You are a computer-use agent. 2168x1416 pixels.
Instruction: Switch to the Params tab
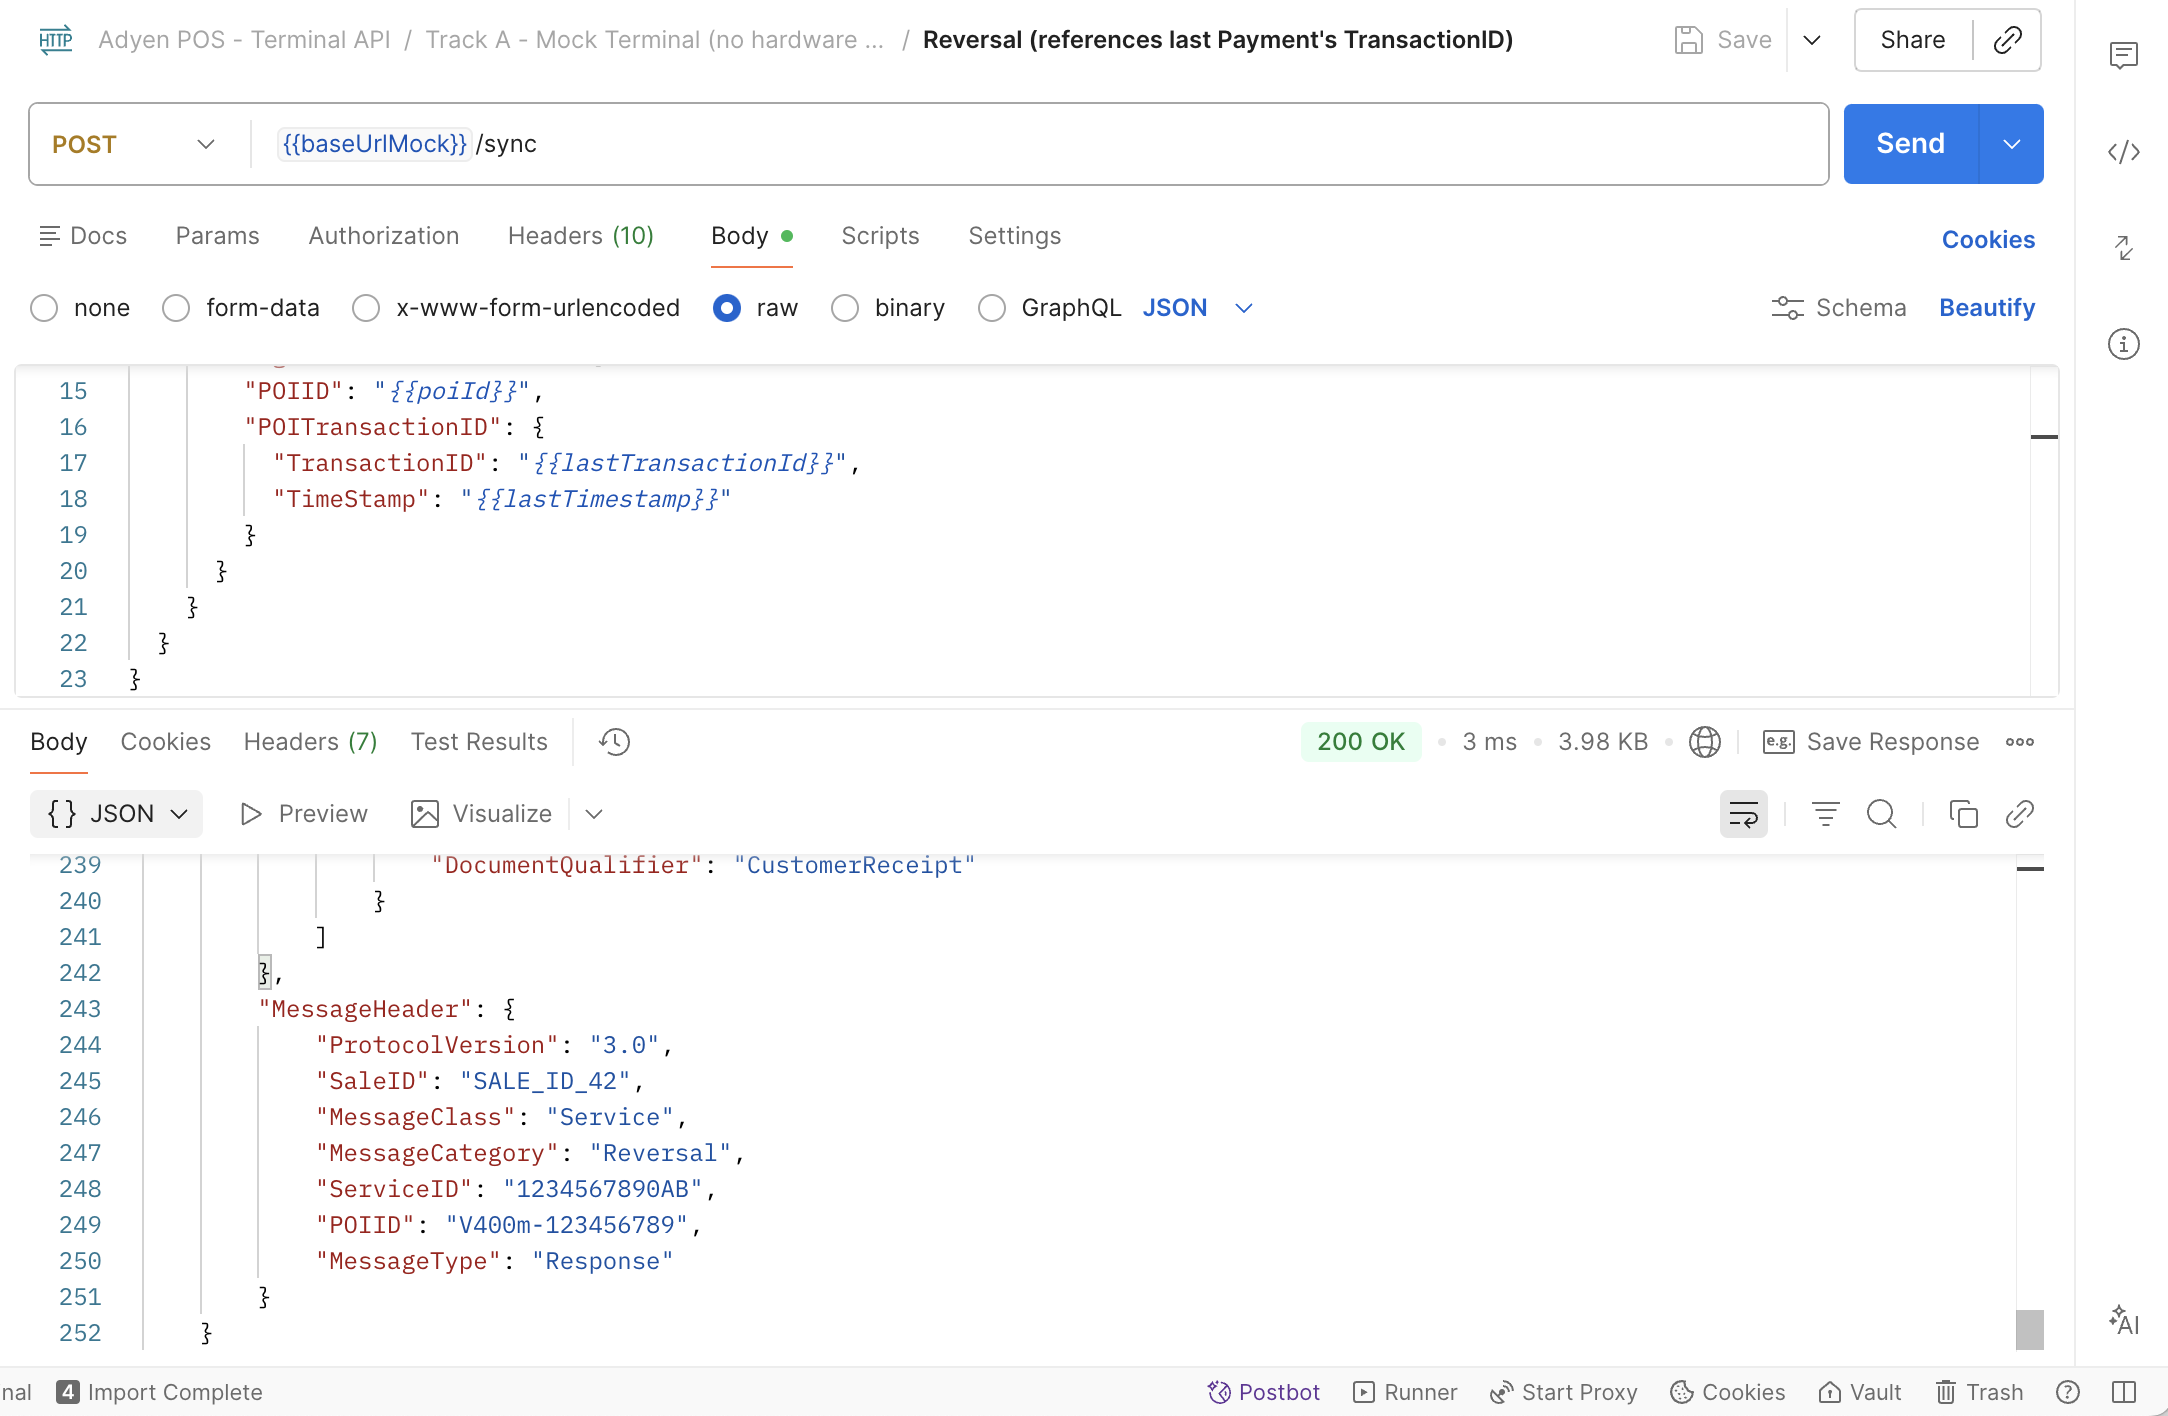(x=217, y=236)
